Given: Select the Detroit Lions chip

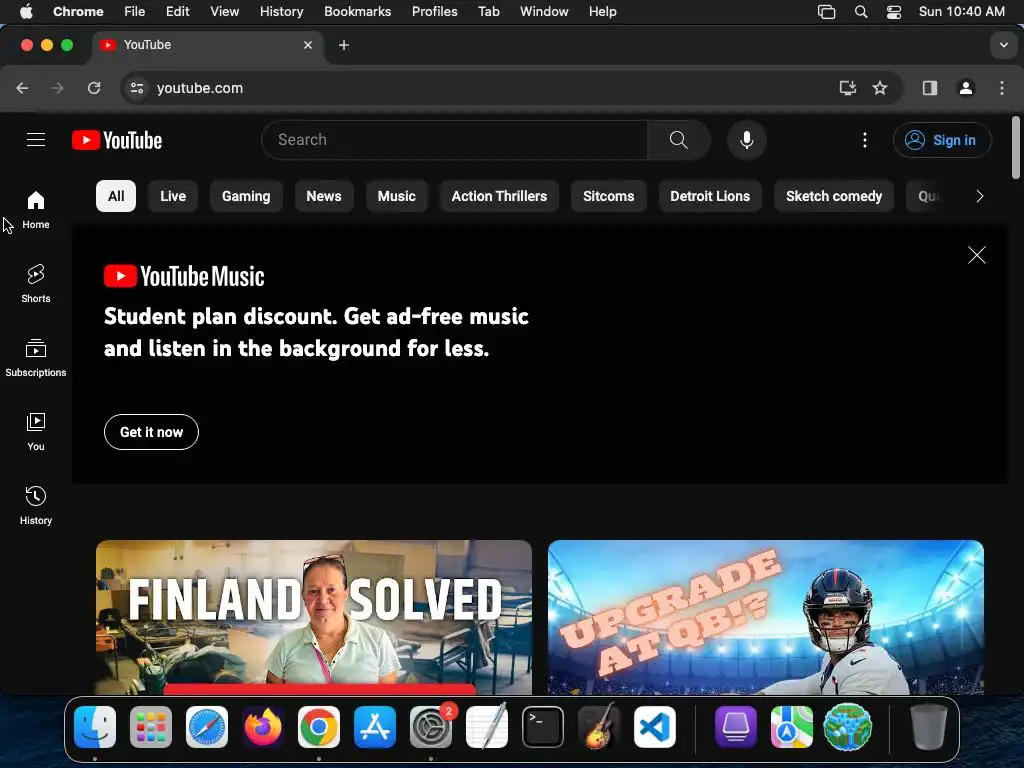Looking at the screenshot, I should coord(710,196).
